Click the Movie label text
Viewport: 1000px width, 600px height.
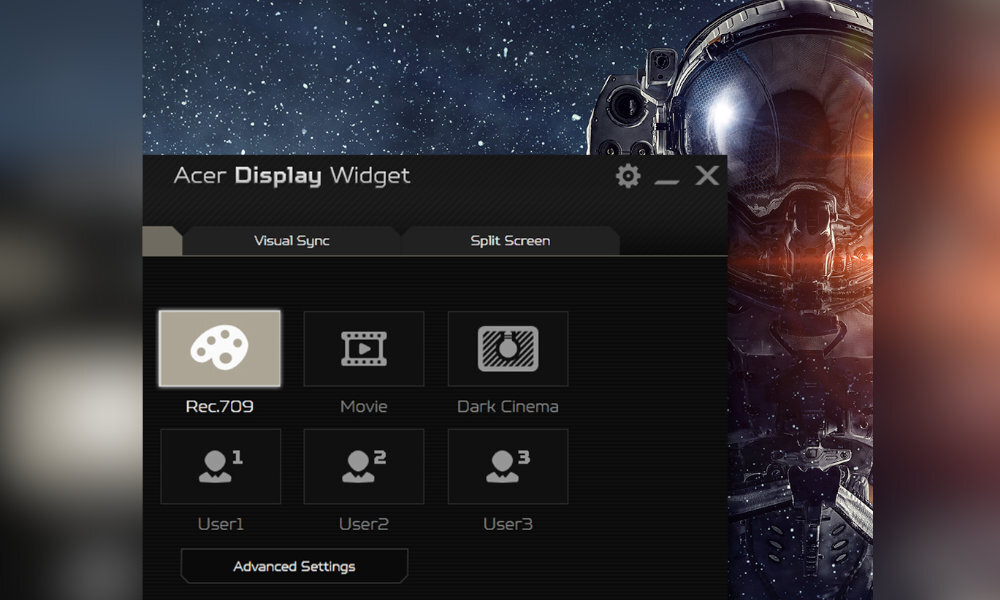tap(364, 406)
